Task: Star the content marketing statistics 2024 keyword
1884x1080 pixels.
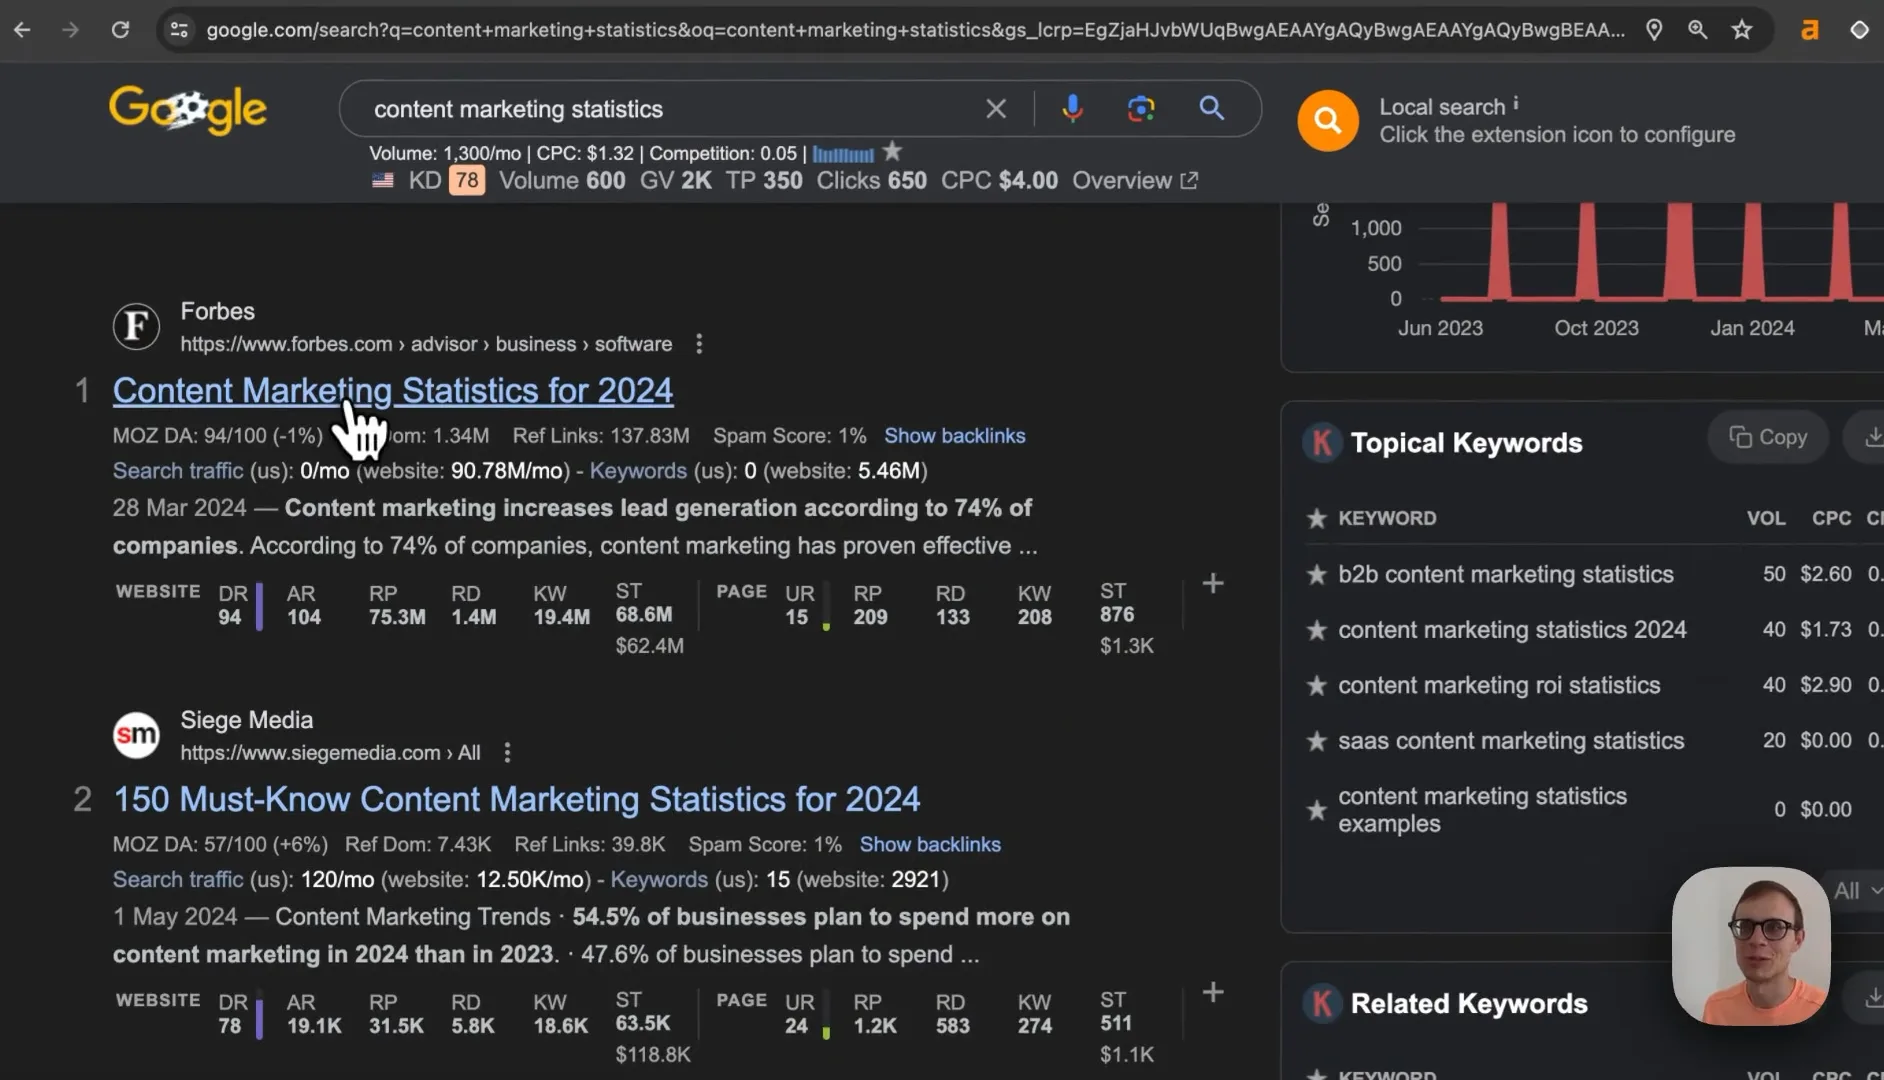Action: click(x=1317, y=630)
